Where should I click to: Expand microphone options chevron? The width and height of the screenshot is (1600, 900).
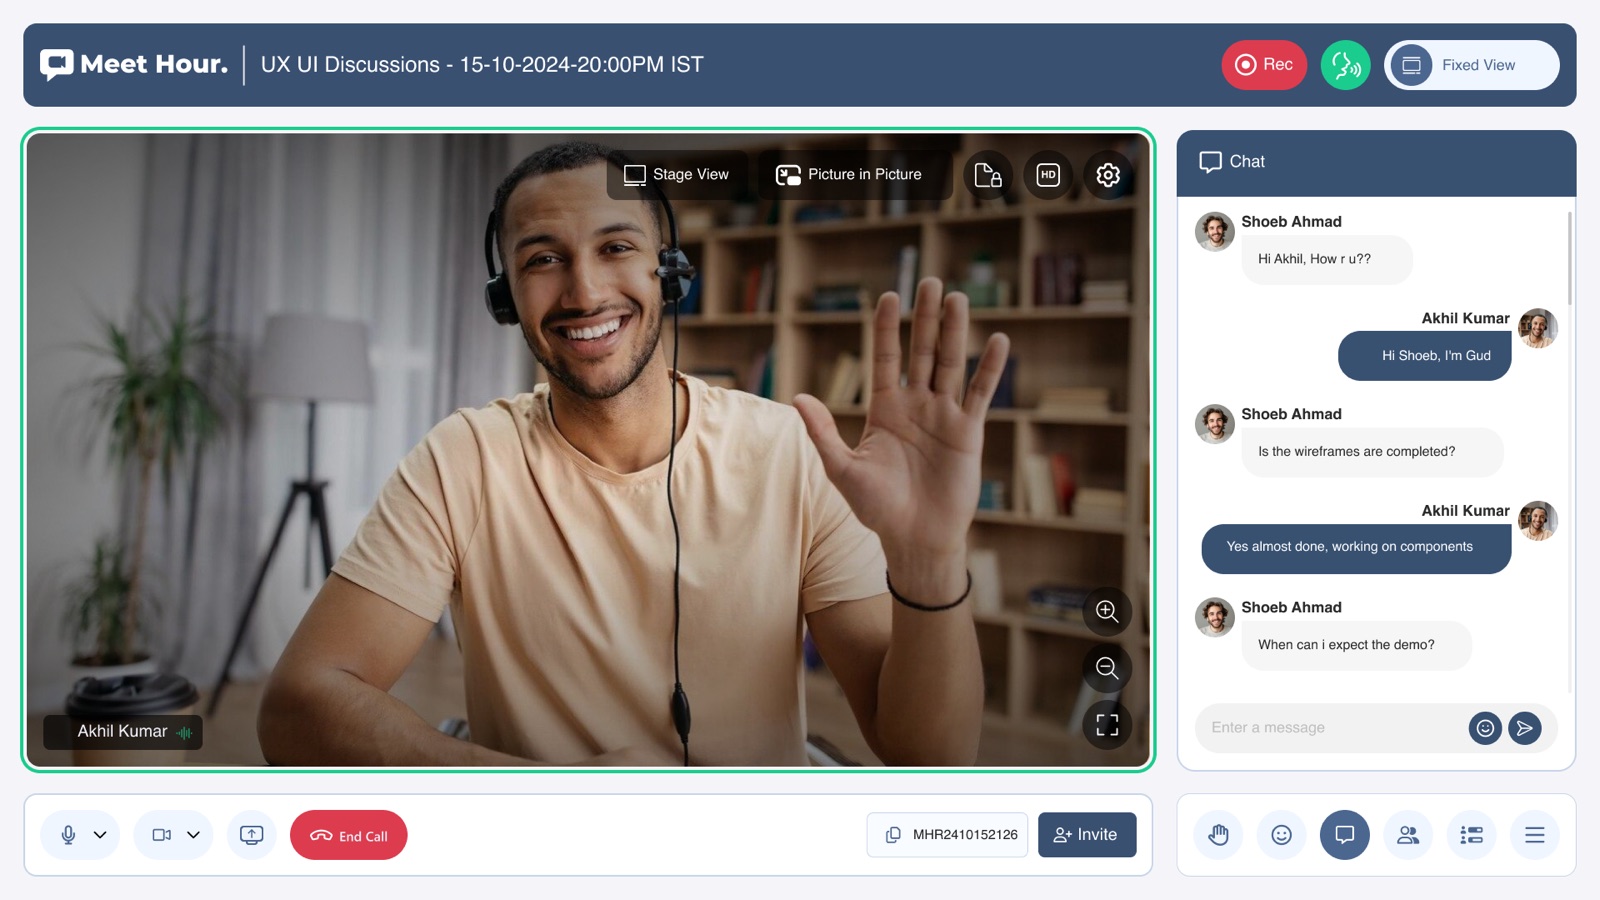[x=100, y=835]
